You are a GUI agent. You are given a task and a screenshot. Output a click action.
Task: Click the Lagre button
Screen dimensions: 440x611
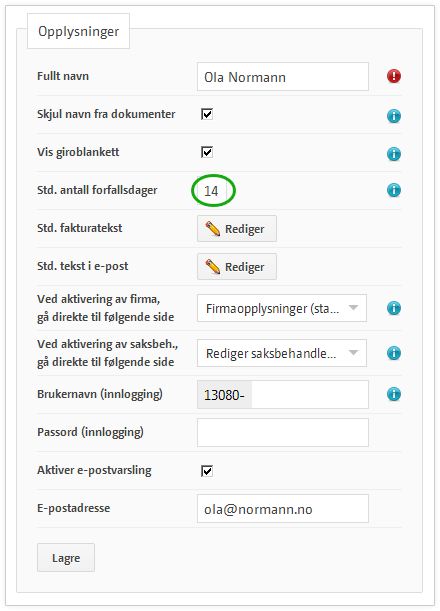[x=66, y=558]
